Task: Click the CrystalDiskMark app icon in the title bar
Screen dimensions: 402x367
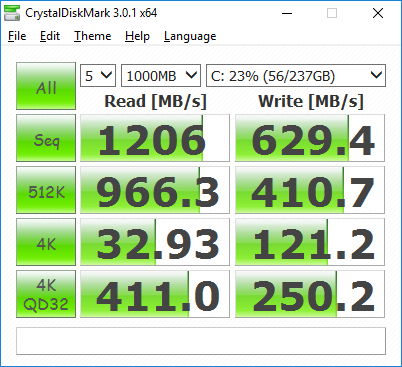Action: pyautogui.click(x=12, y=13)
